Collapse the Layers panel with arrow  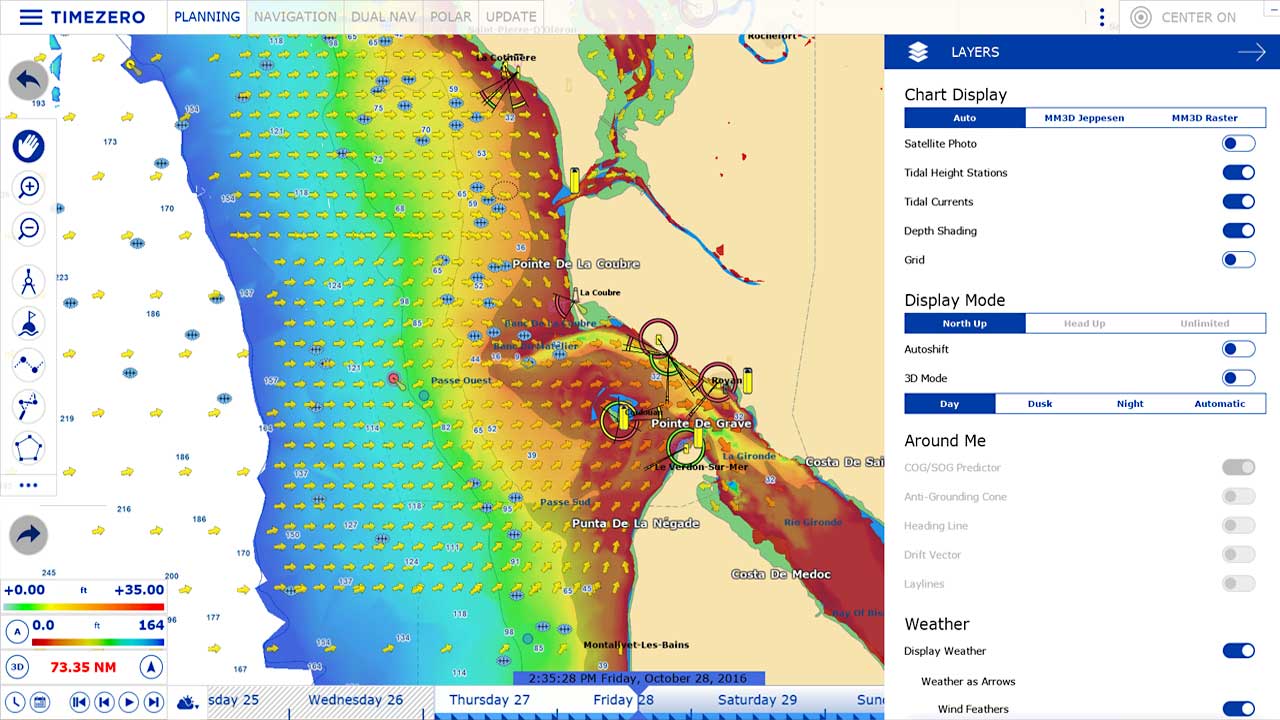tap(1251, 52)
